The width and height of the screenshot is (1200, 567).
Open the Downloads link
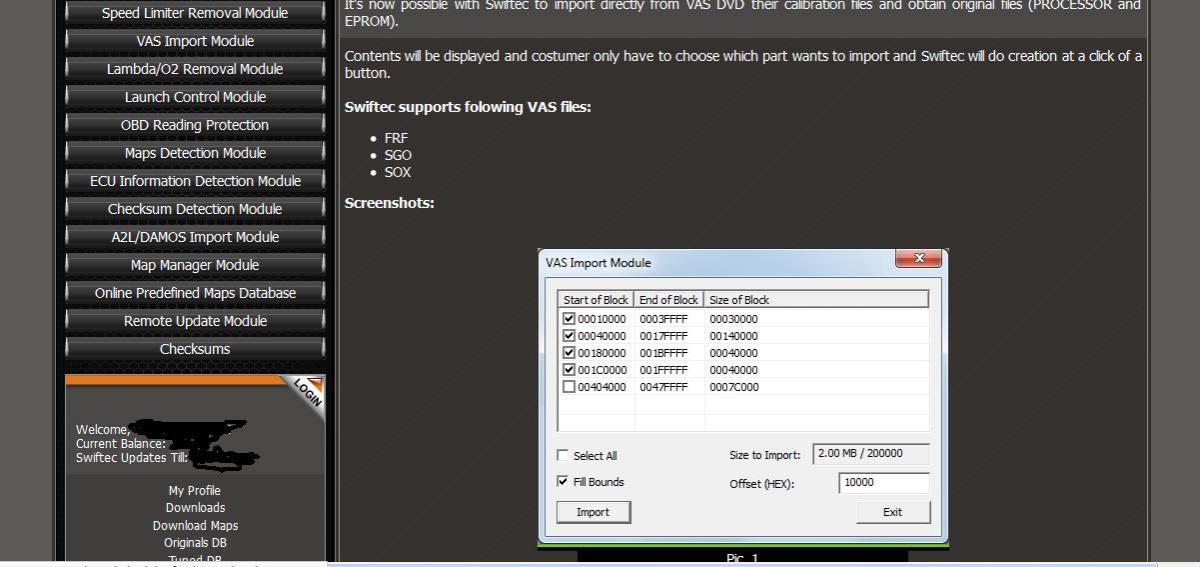click(195, 508)
